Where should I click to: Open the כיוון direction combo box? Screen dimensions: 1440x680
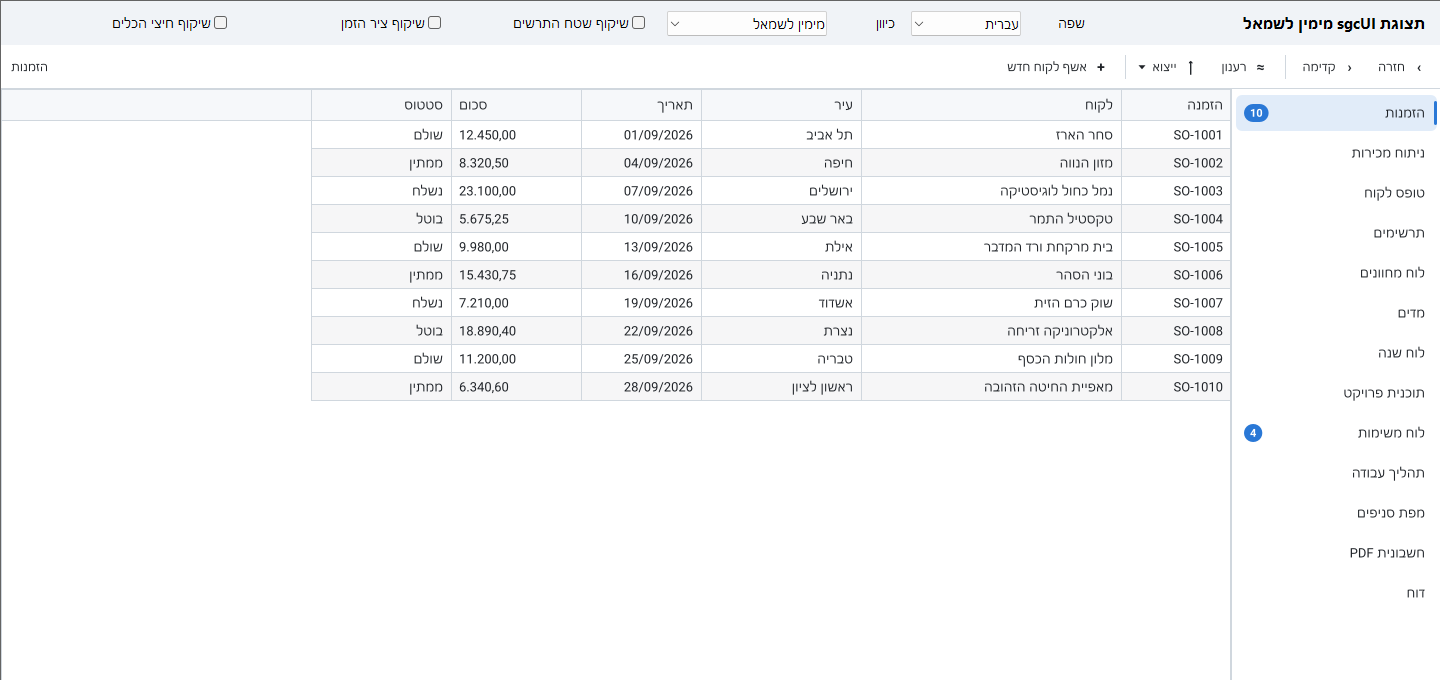tap(747, 23)
